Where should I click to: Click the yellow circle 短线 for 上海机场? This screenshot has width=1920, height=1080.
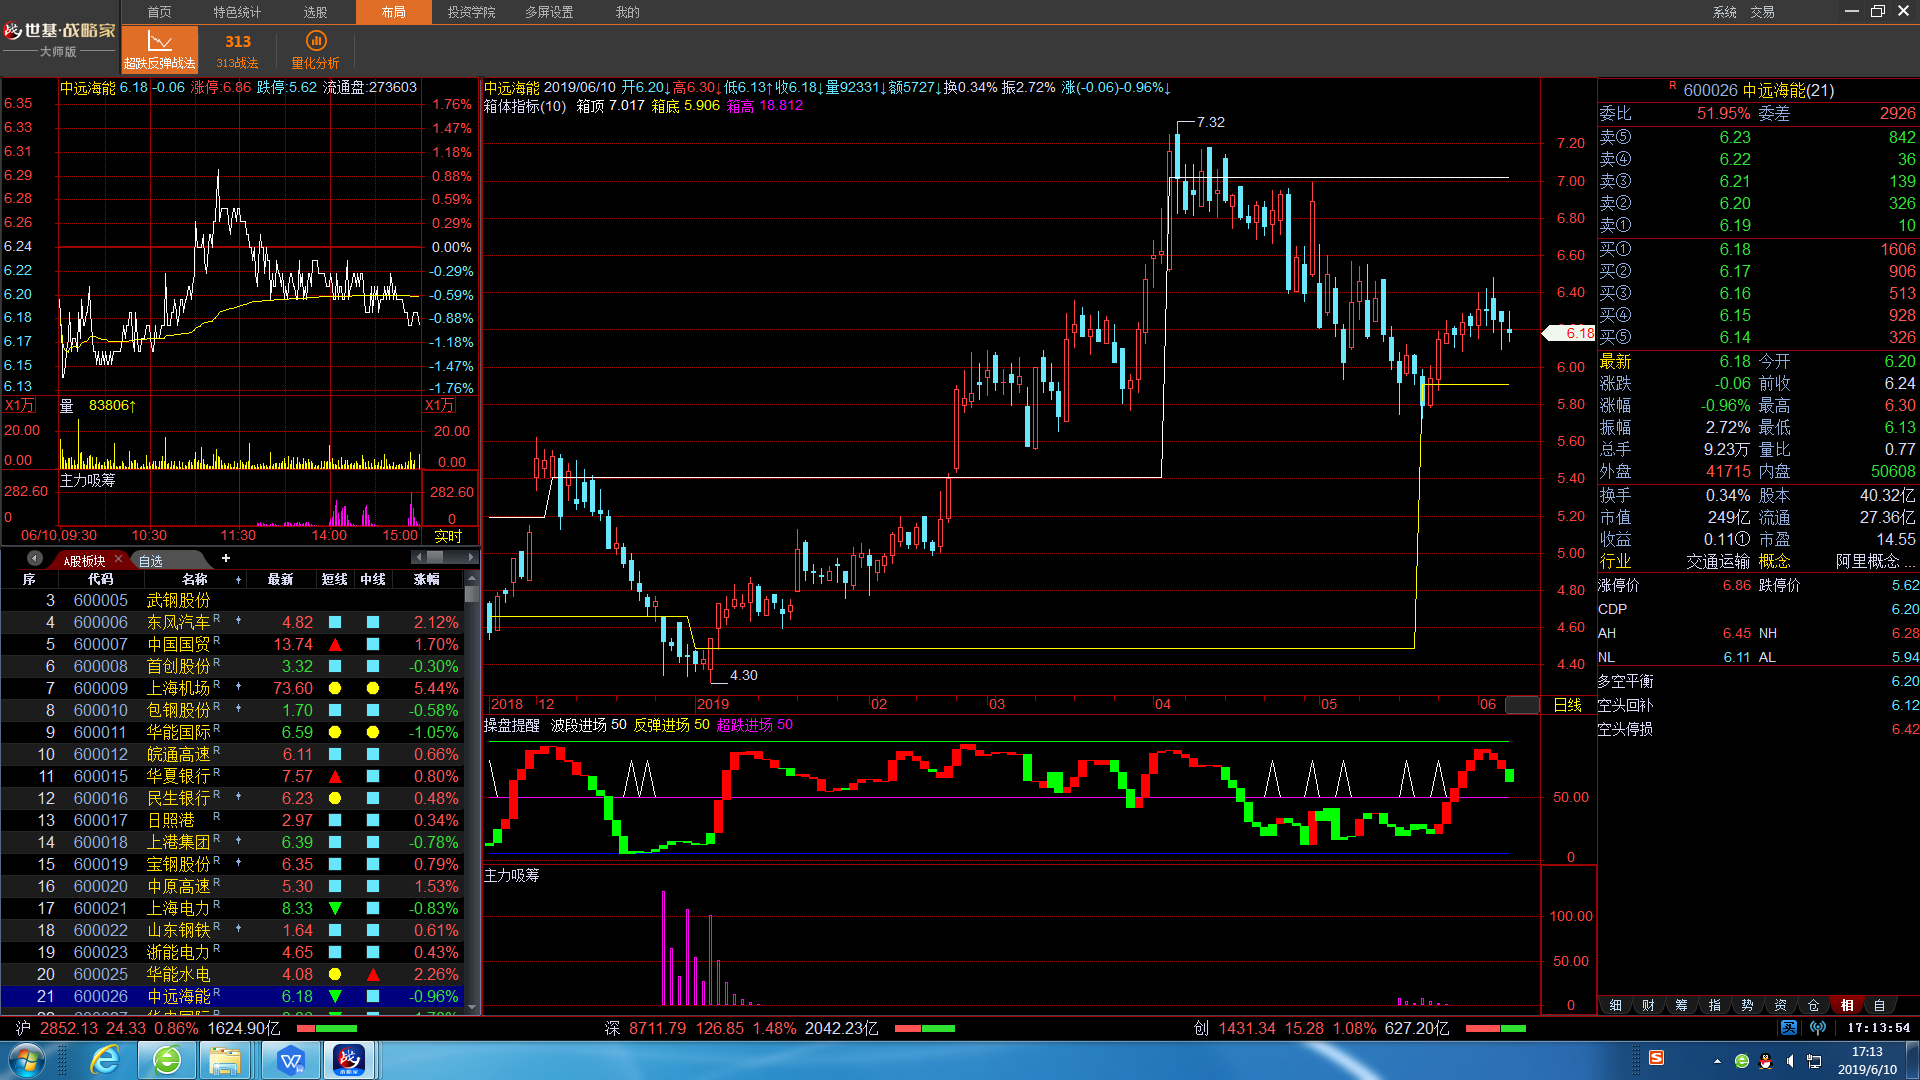point(335,688)
